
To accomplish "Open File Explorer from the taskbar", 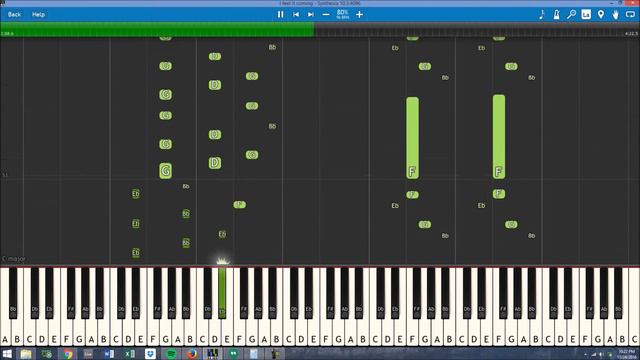I will 26,354.
